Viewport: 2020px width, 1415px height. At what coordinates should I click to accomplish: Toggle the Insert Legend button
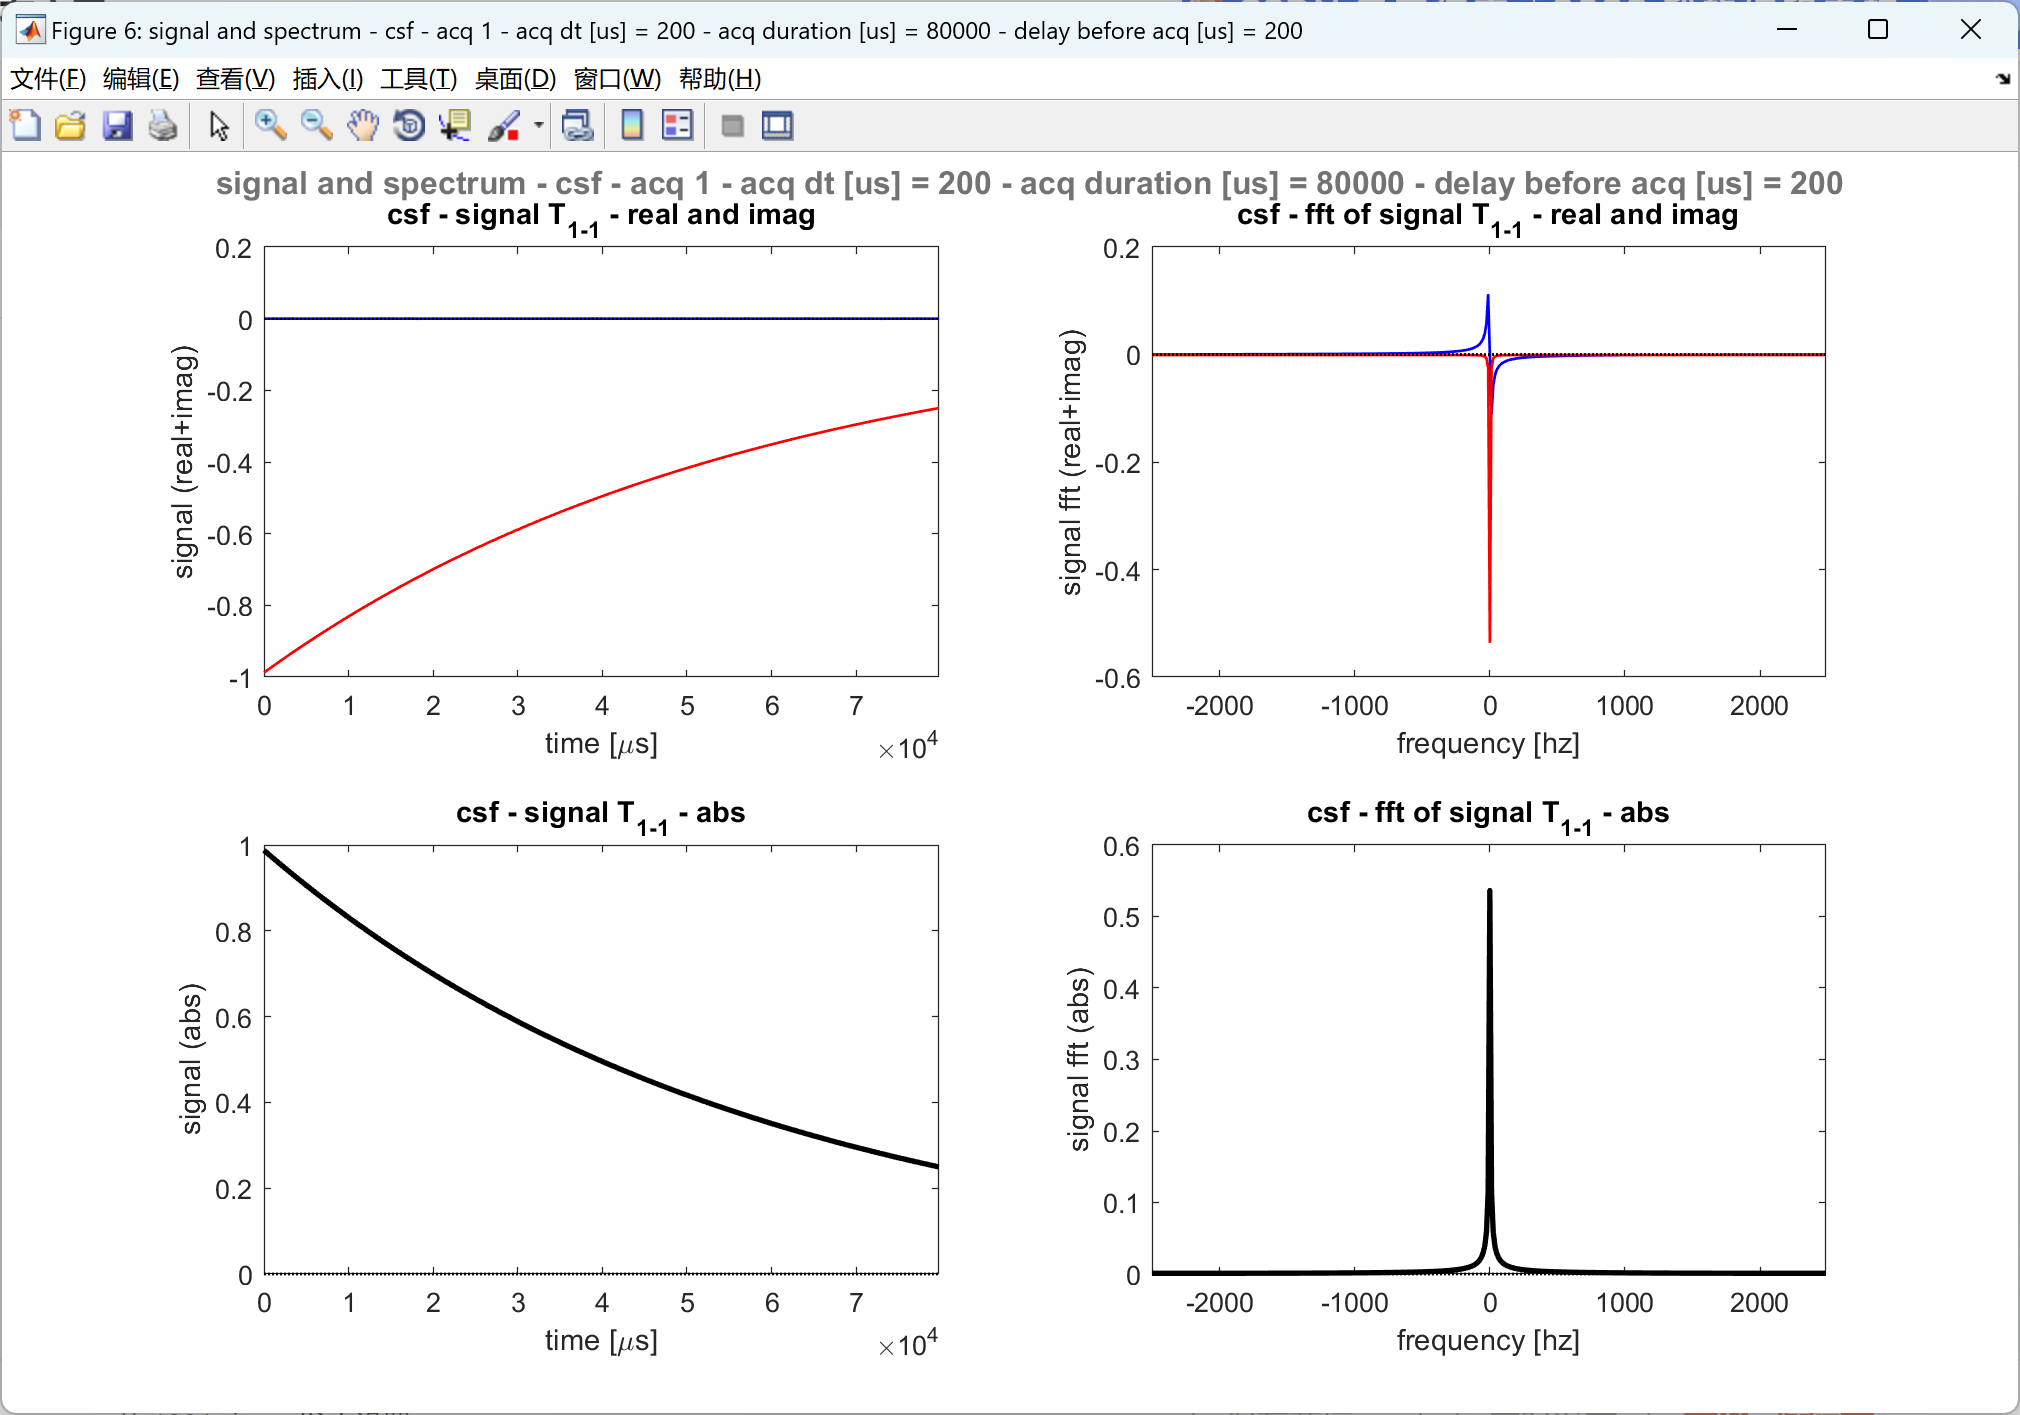[677, 126]
